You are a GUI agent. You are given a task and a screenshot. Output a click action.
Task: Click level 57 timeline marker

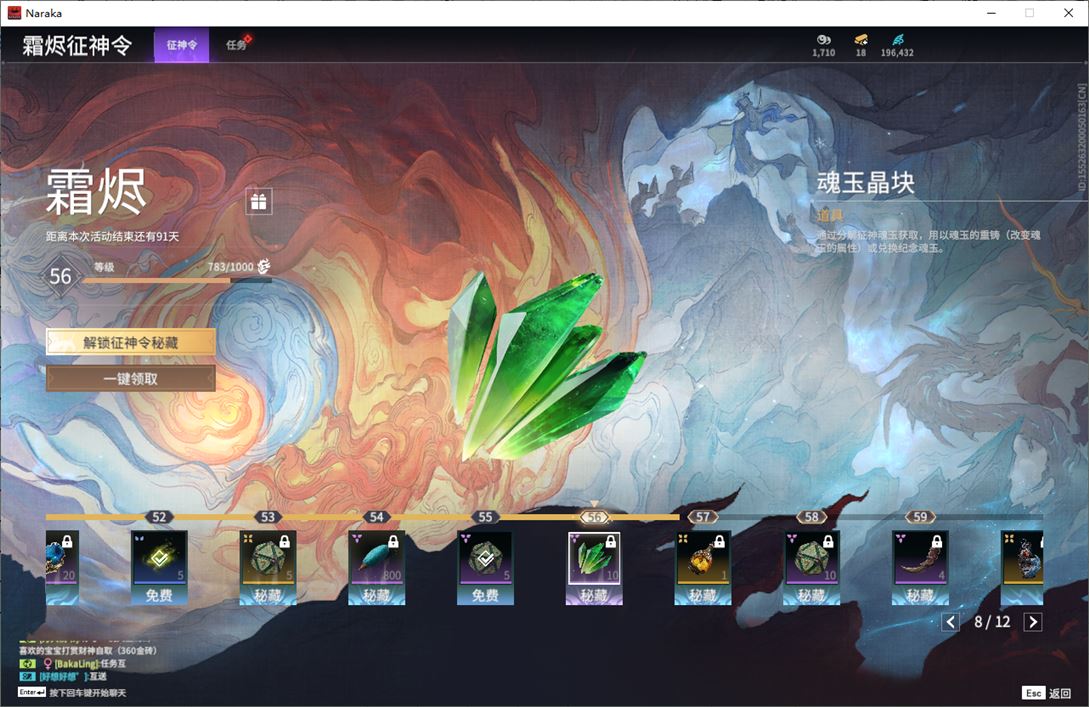tap(703, 517)
